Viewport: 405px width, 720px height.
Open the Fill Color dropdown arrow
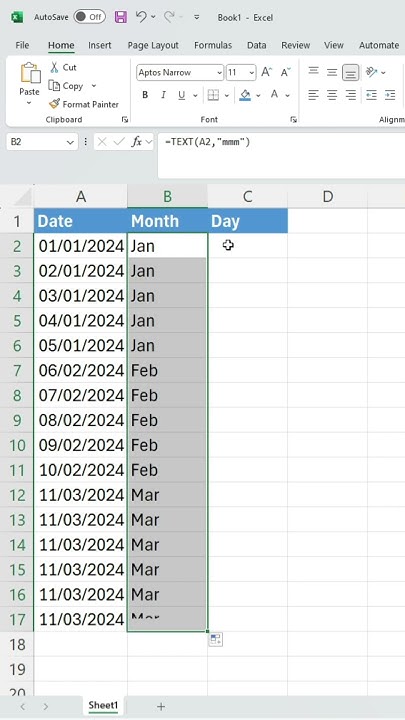coord(258,96)
